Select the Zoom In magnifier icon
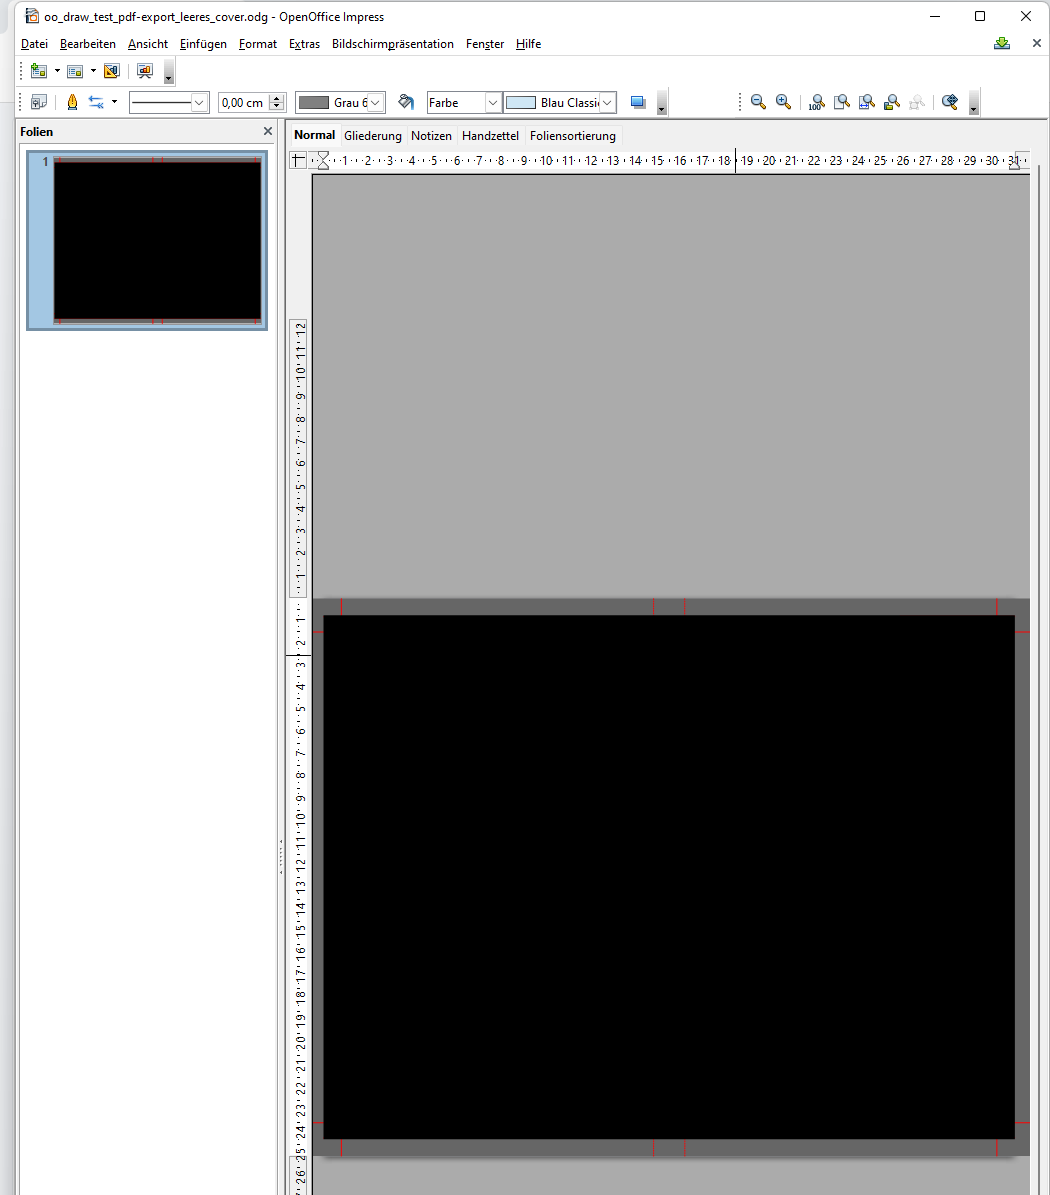Image resolution: width=1050 pixels, height=1195 pixels. point(784,101)
